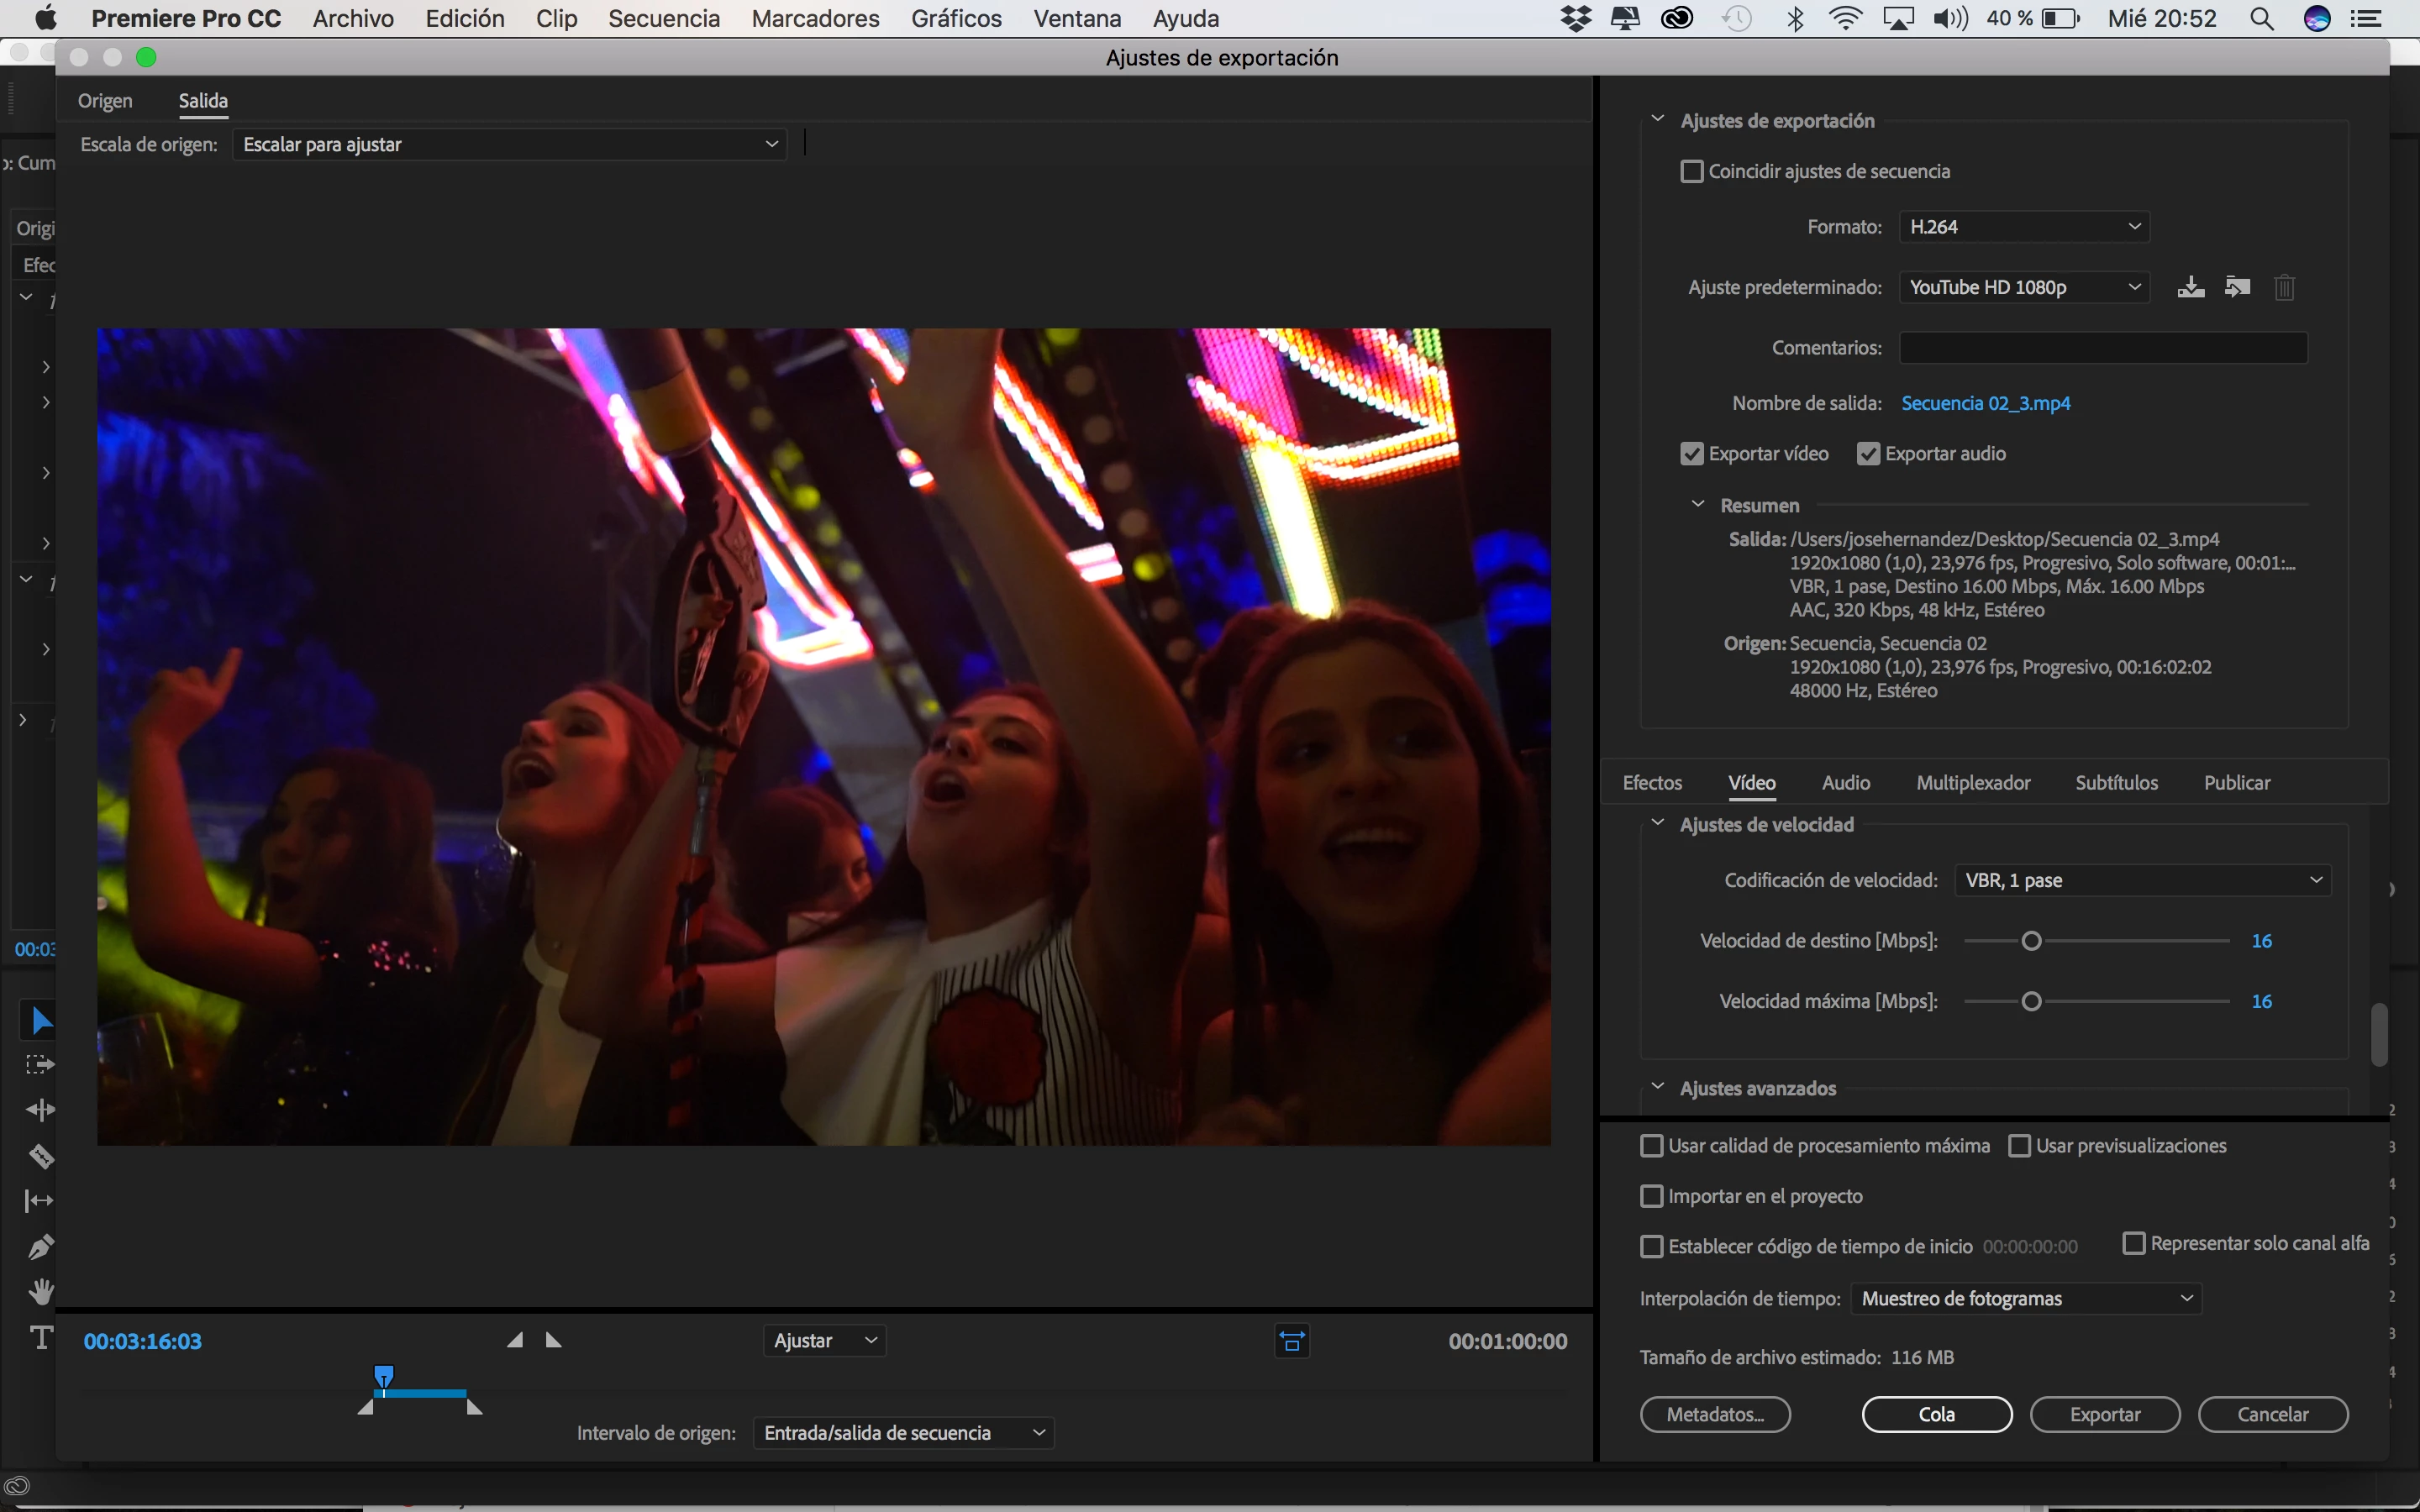Uncheck Exportar audio

pos(1868,454)
